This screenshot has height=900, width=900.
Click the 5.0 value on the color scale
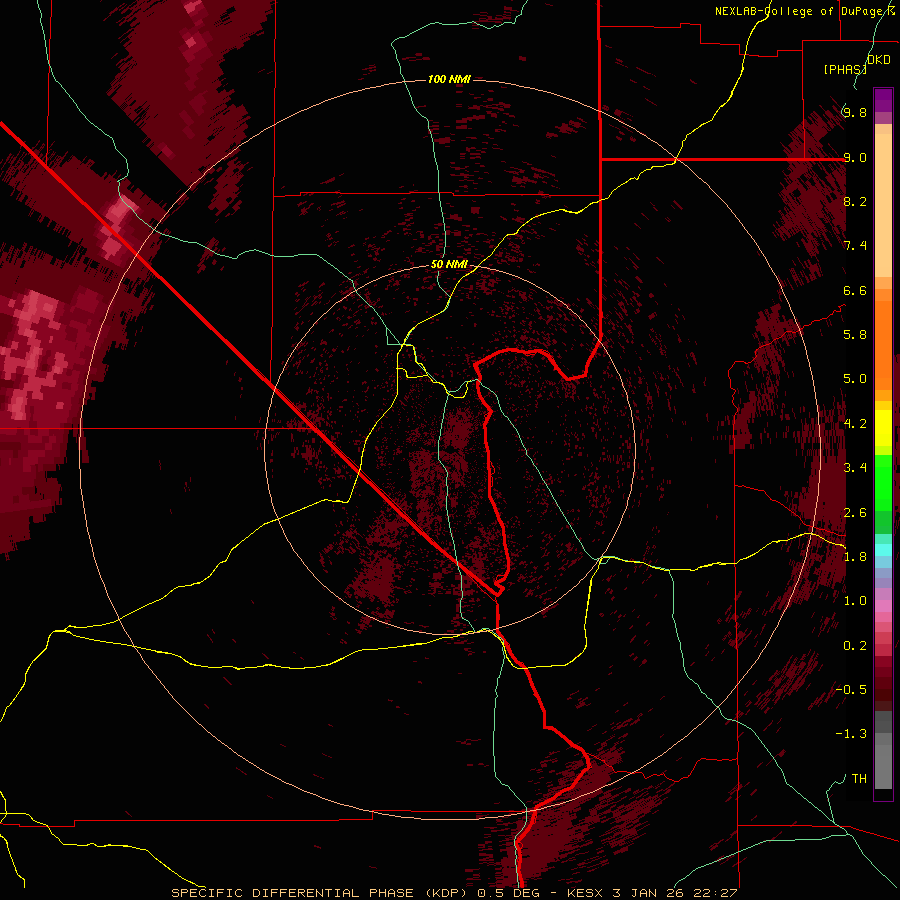point(855,379)
